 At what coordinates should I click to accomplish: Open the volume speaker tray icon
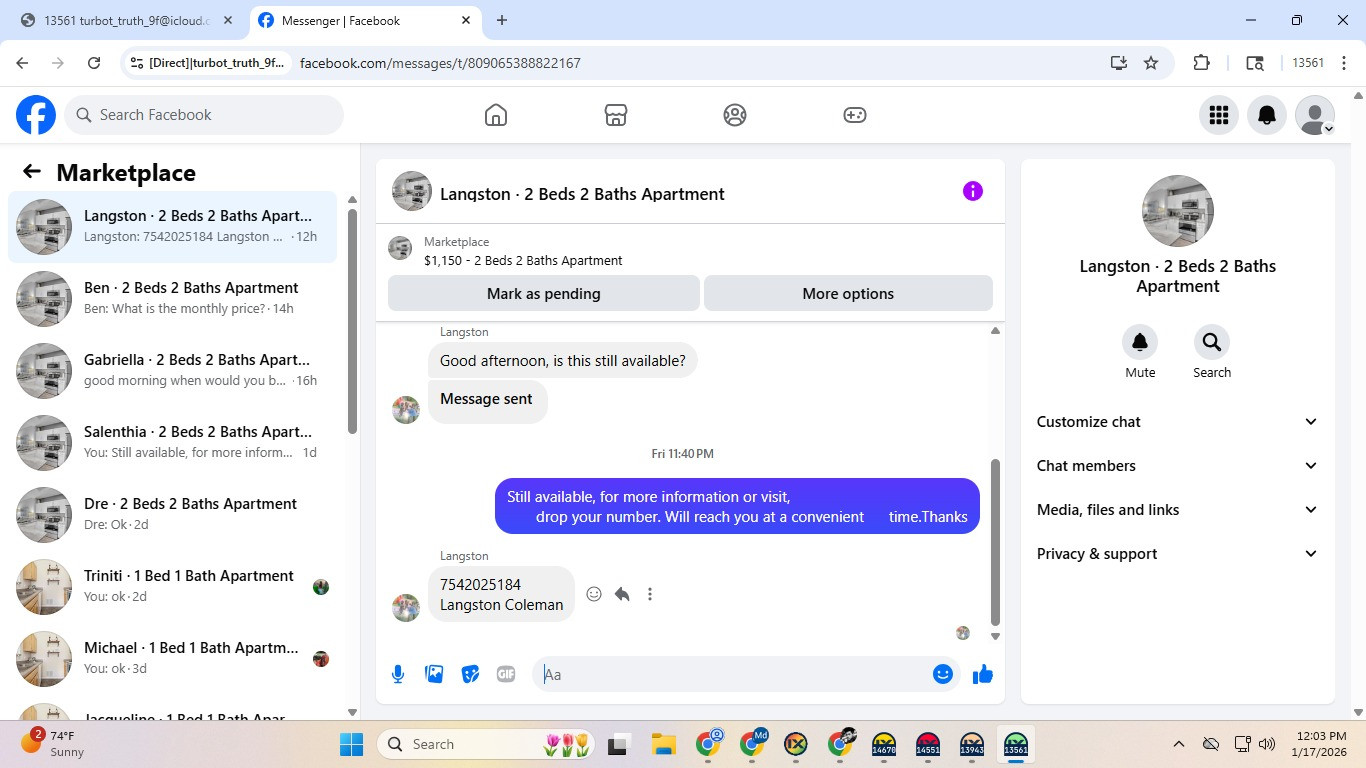tap(1267, 744)
